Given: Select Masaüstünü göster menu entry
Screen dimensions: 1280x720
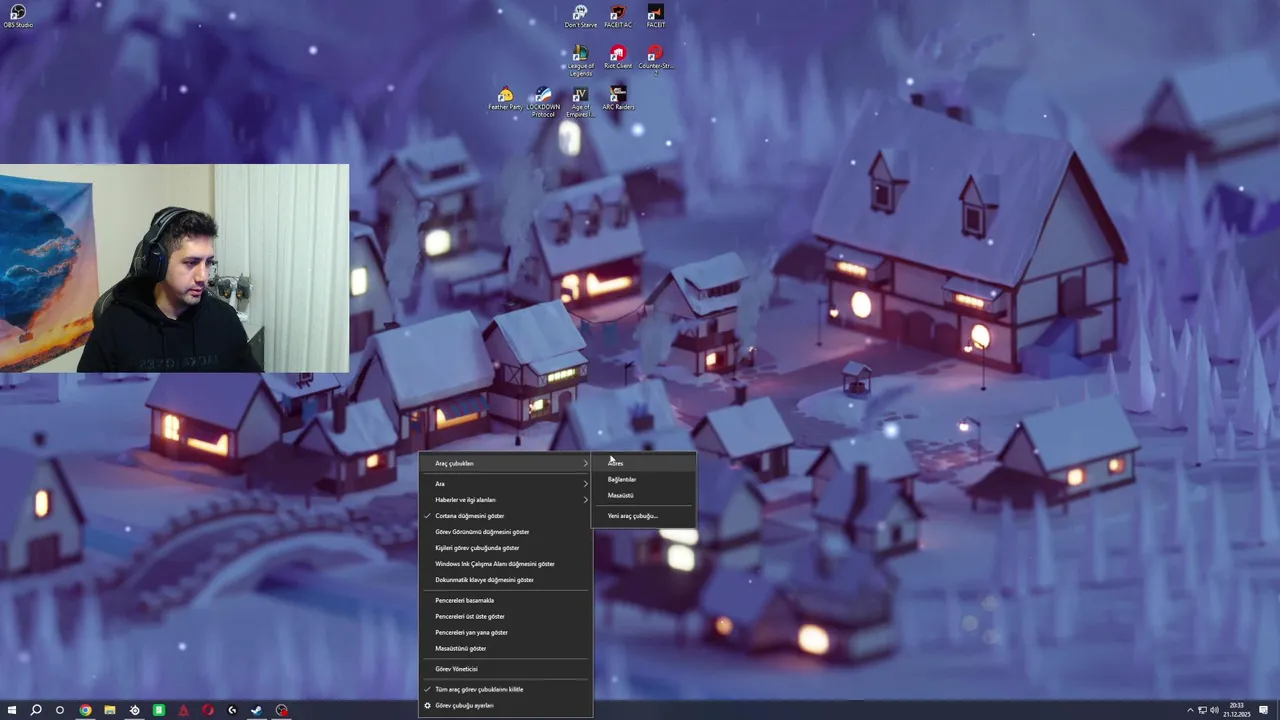Looking at the screenshot, I should 506,648.
